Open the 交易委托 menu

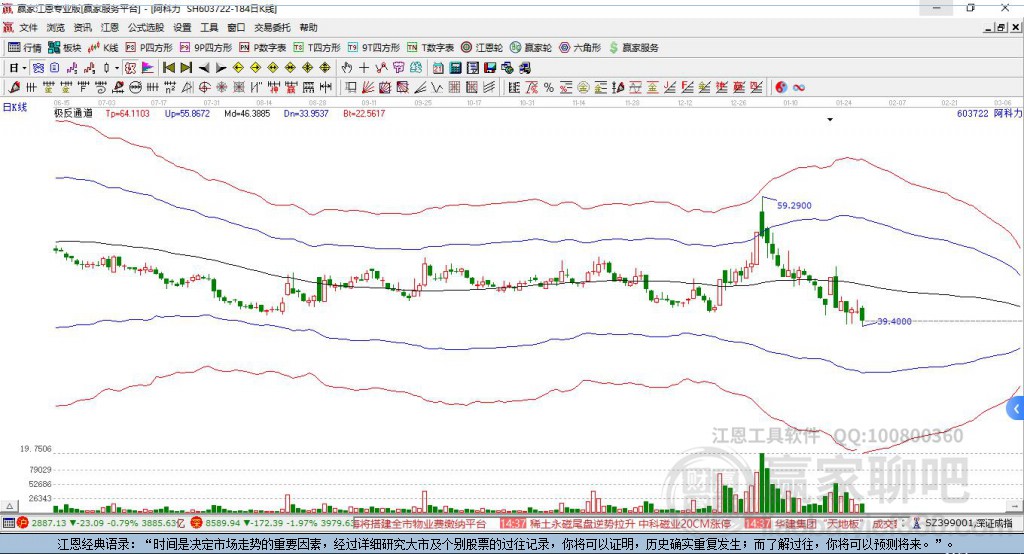272,27
